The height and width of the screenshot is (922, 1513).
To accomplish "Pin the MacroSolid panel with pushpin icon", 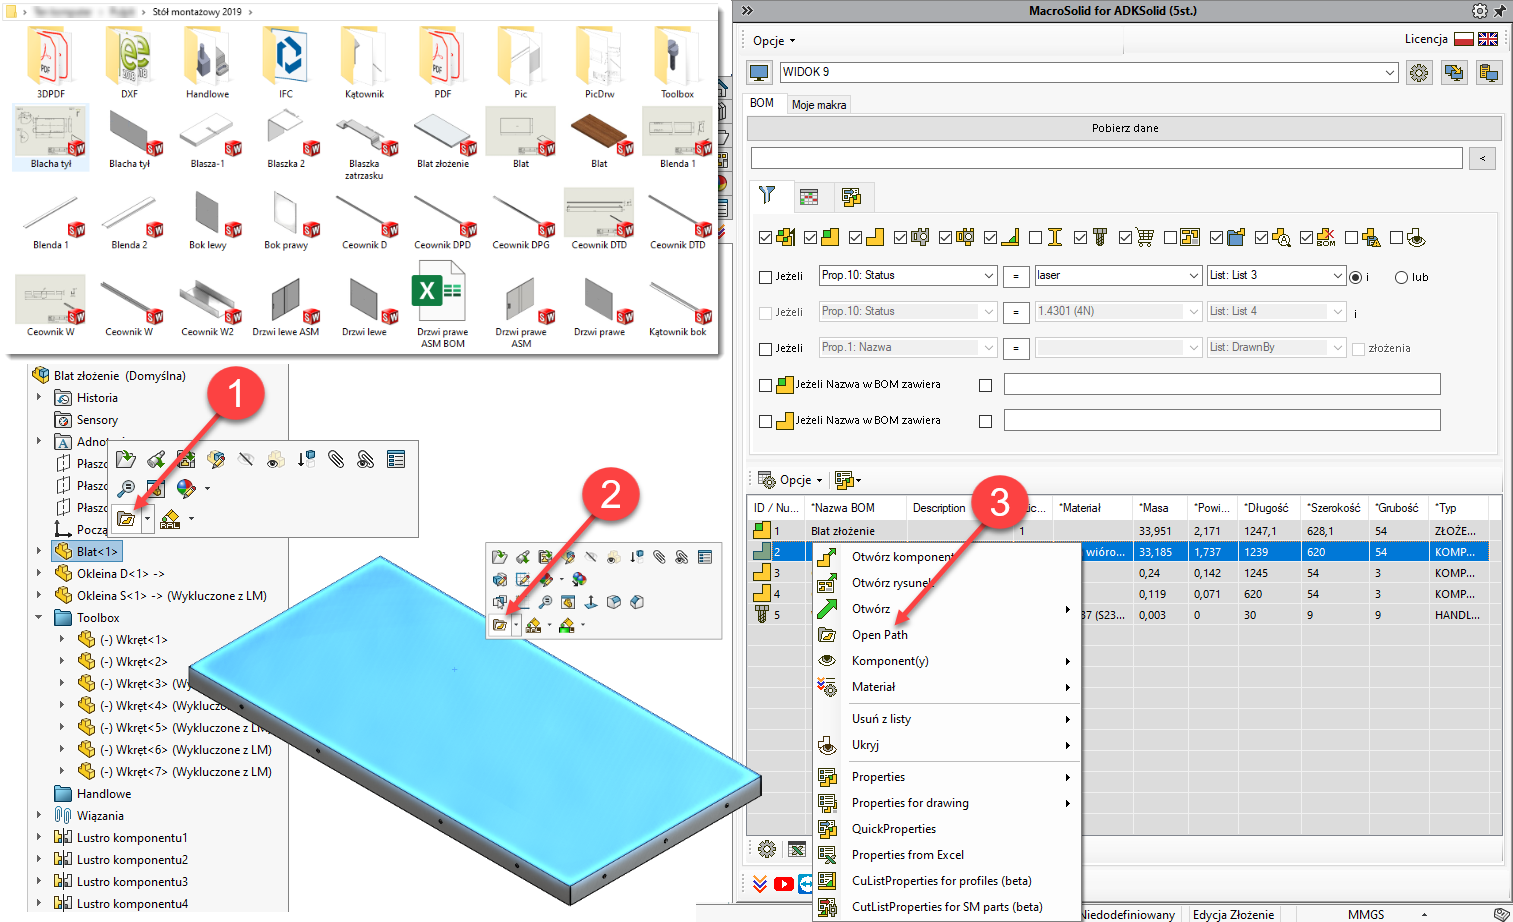I will click(x=1499, y=11).
